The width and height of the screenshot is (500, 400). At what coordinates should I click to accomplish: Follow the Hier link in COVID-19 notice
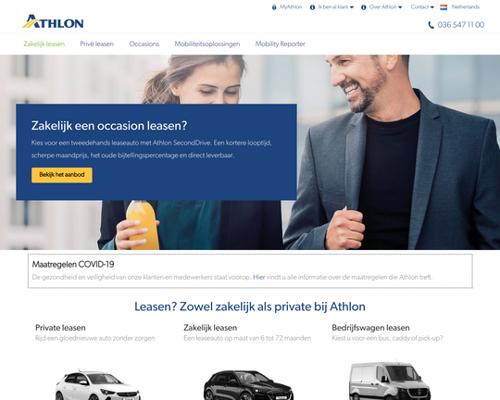click(x=259, y=277)
